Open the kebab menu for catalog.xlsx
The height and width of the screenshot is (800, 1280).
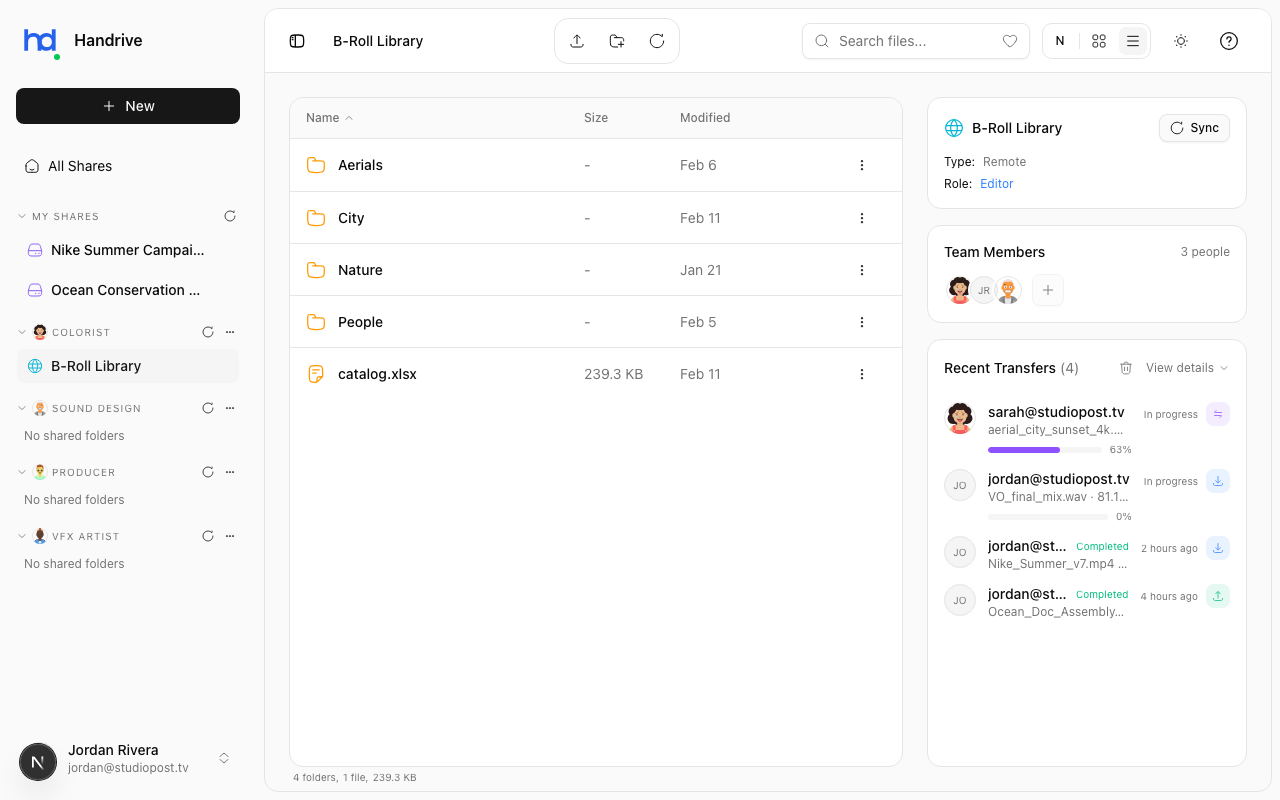coord(862,373)
